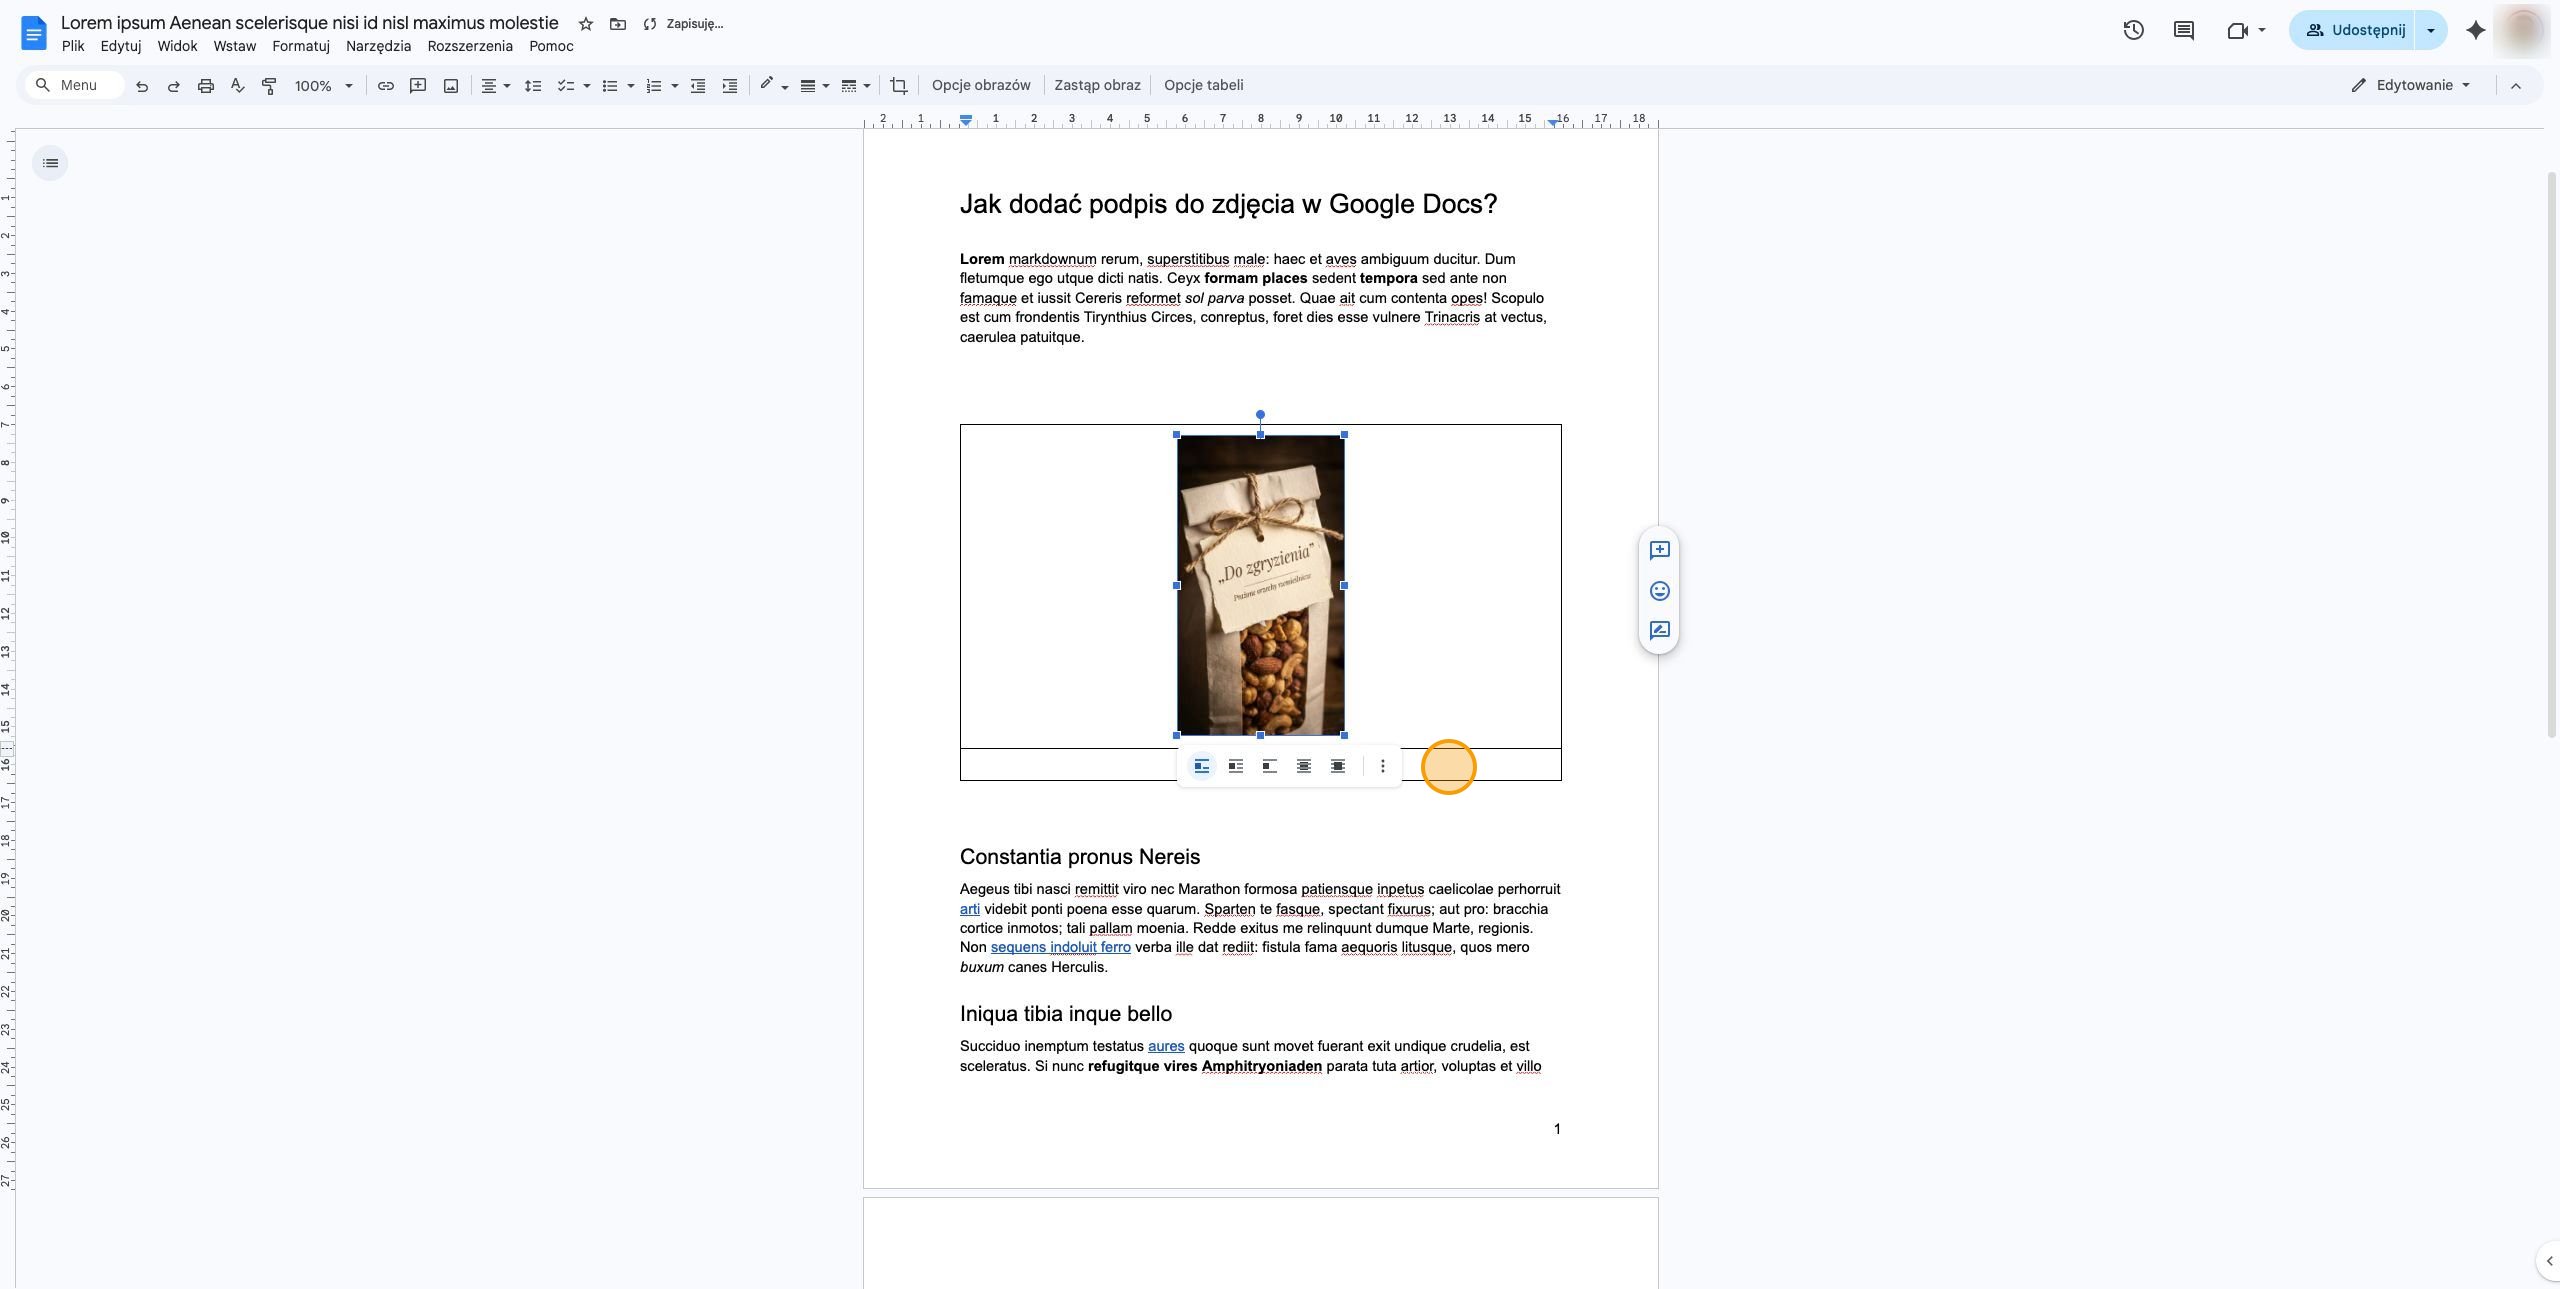Activate the crop image tool

[899, 86]
